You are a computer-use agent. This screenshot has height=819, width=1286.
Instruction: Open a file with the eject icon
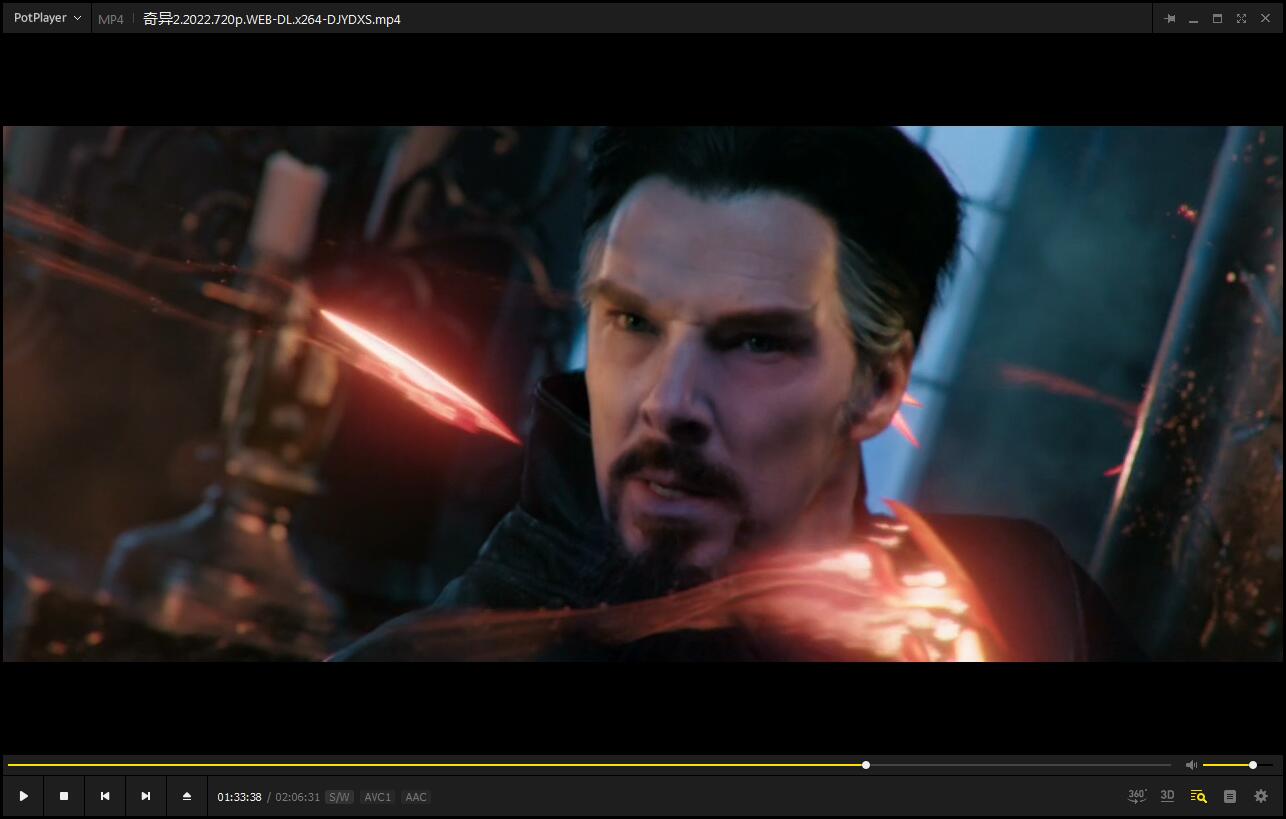point(187,797)
